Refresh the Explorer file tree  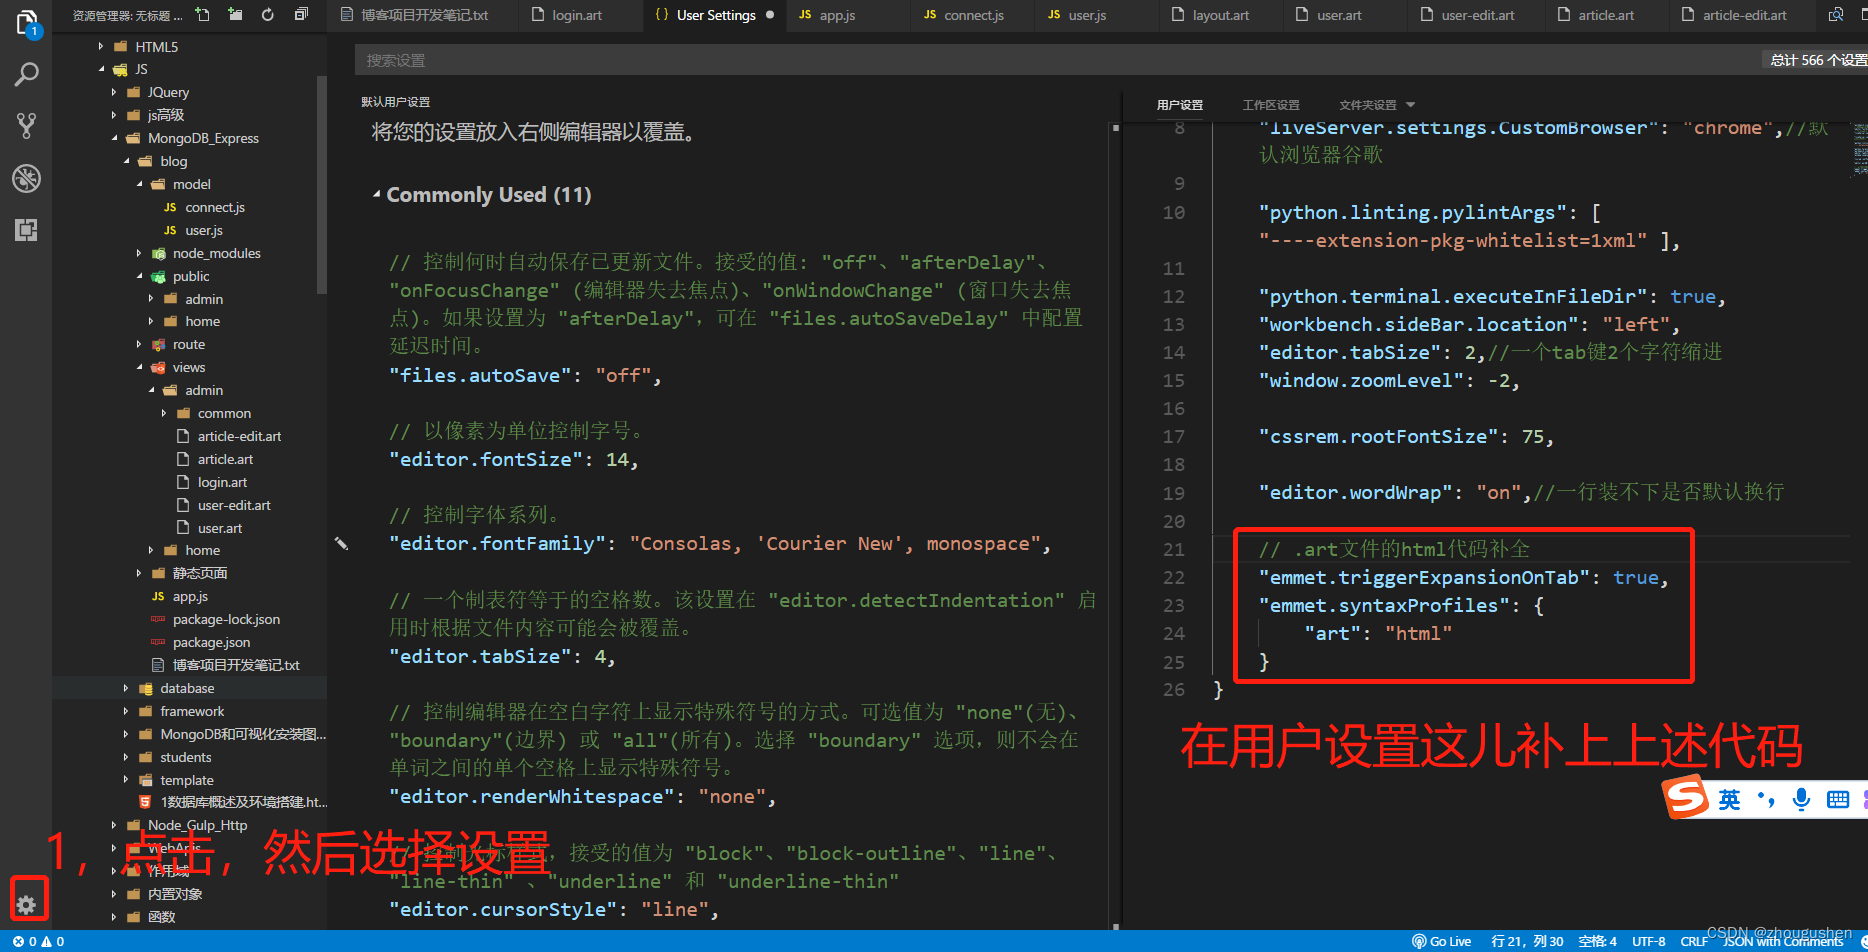tap(267, 15)
